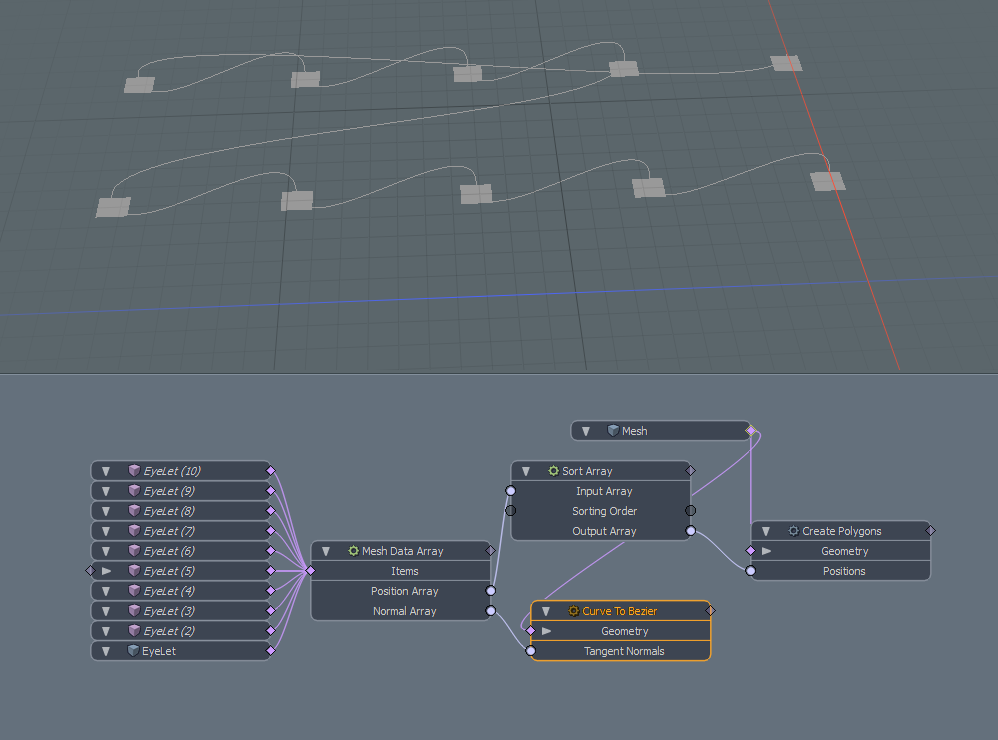Click the orange Curve To Bezier gear icon
The image size is (998, 740).
pos(573,611)
